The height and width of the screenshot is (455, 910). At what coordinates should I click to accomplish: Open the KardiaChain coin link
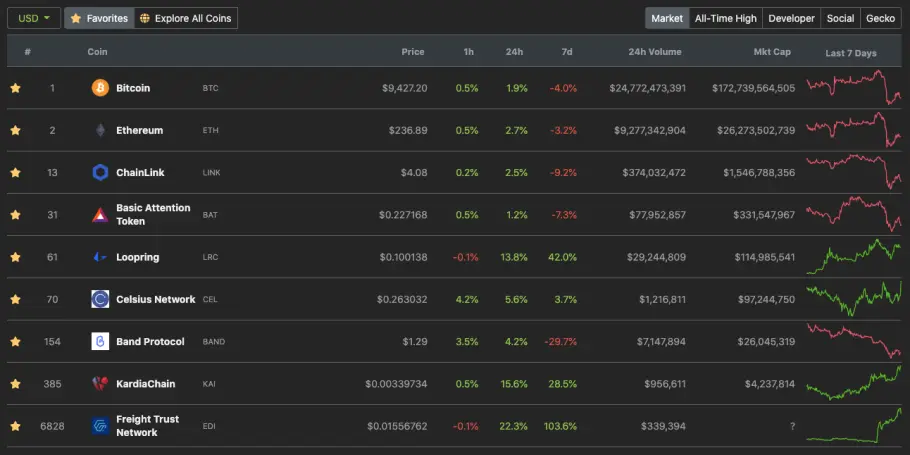click(x=146, y=384)
